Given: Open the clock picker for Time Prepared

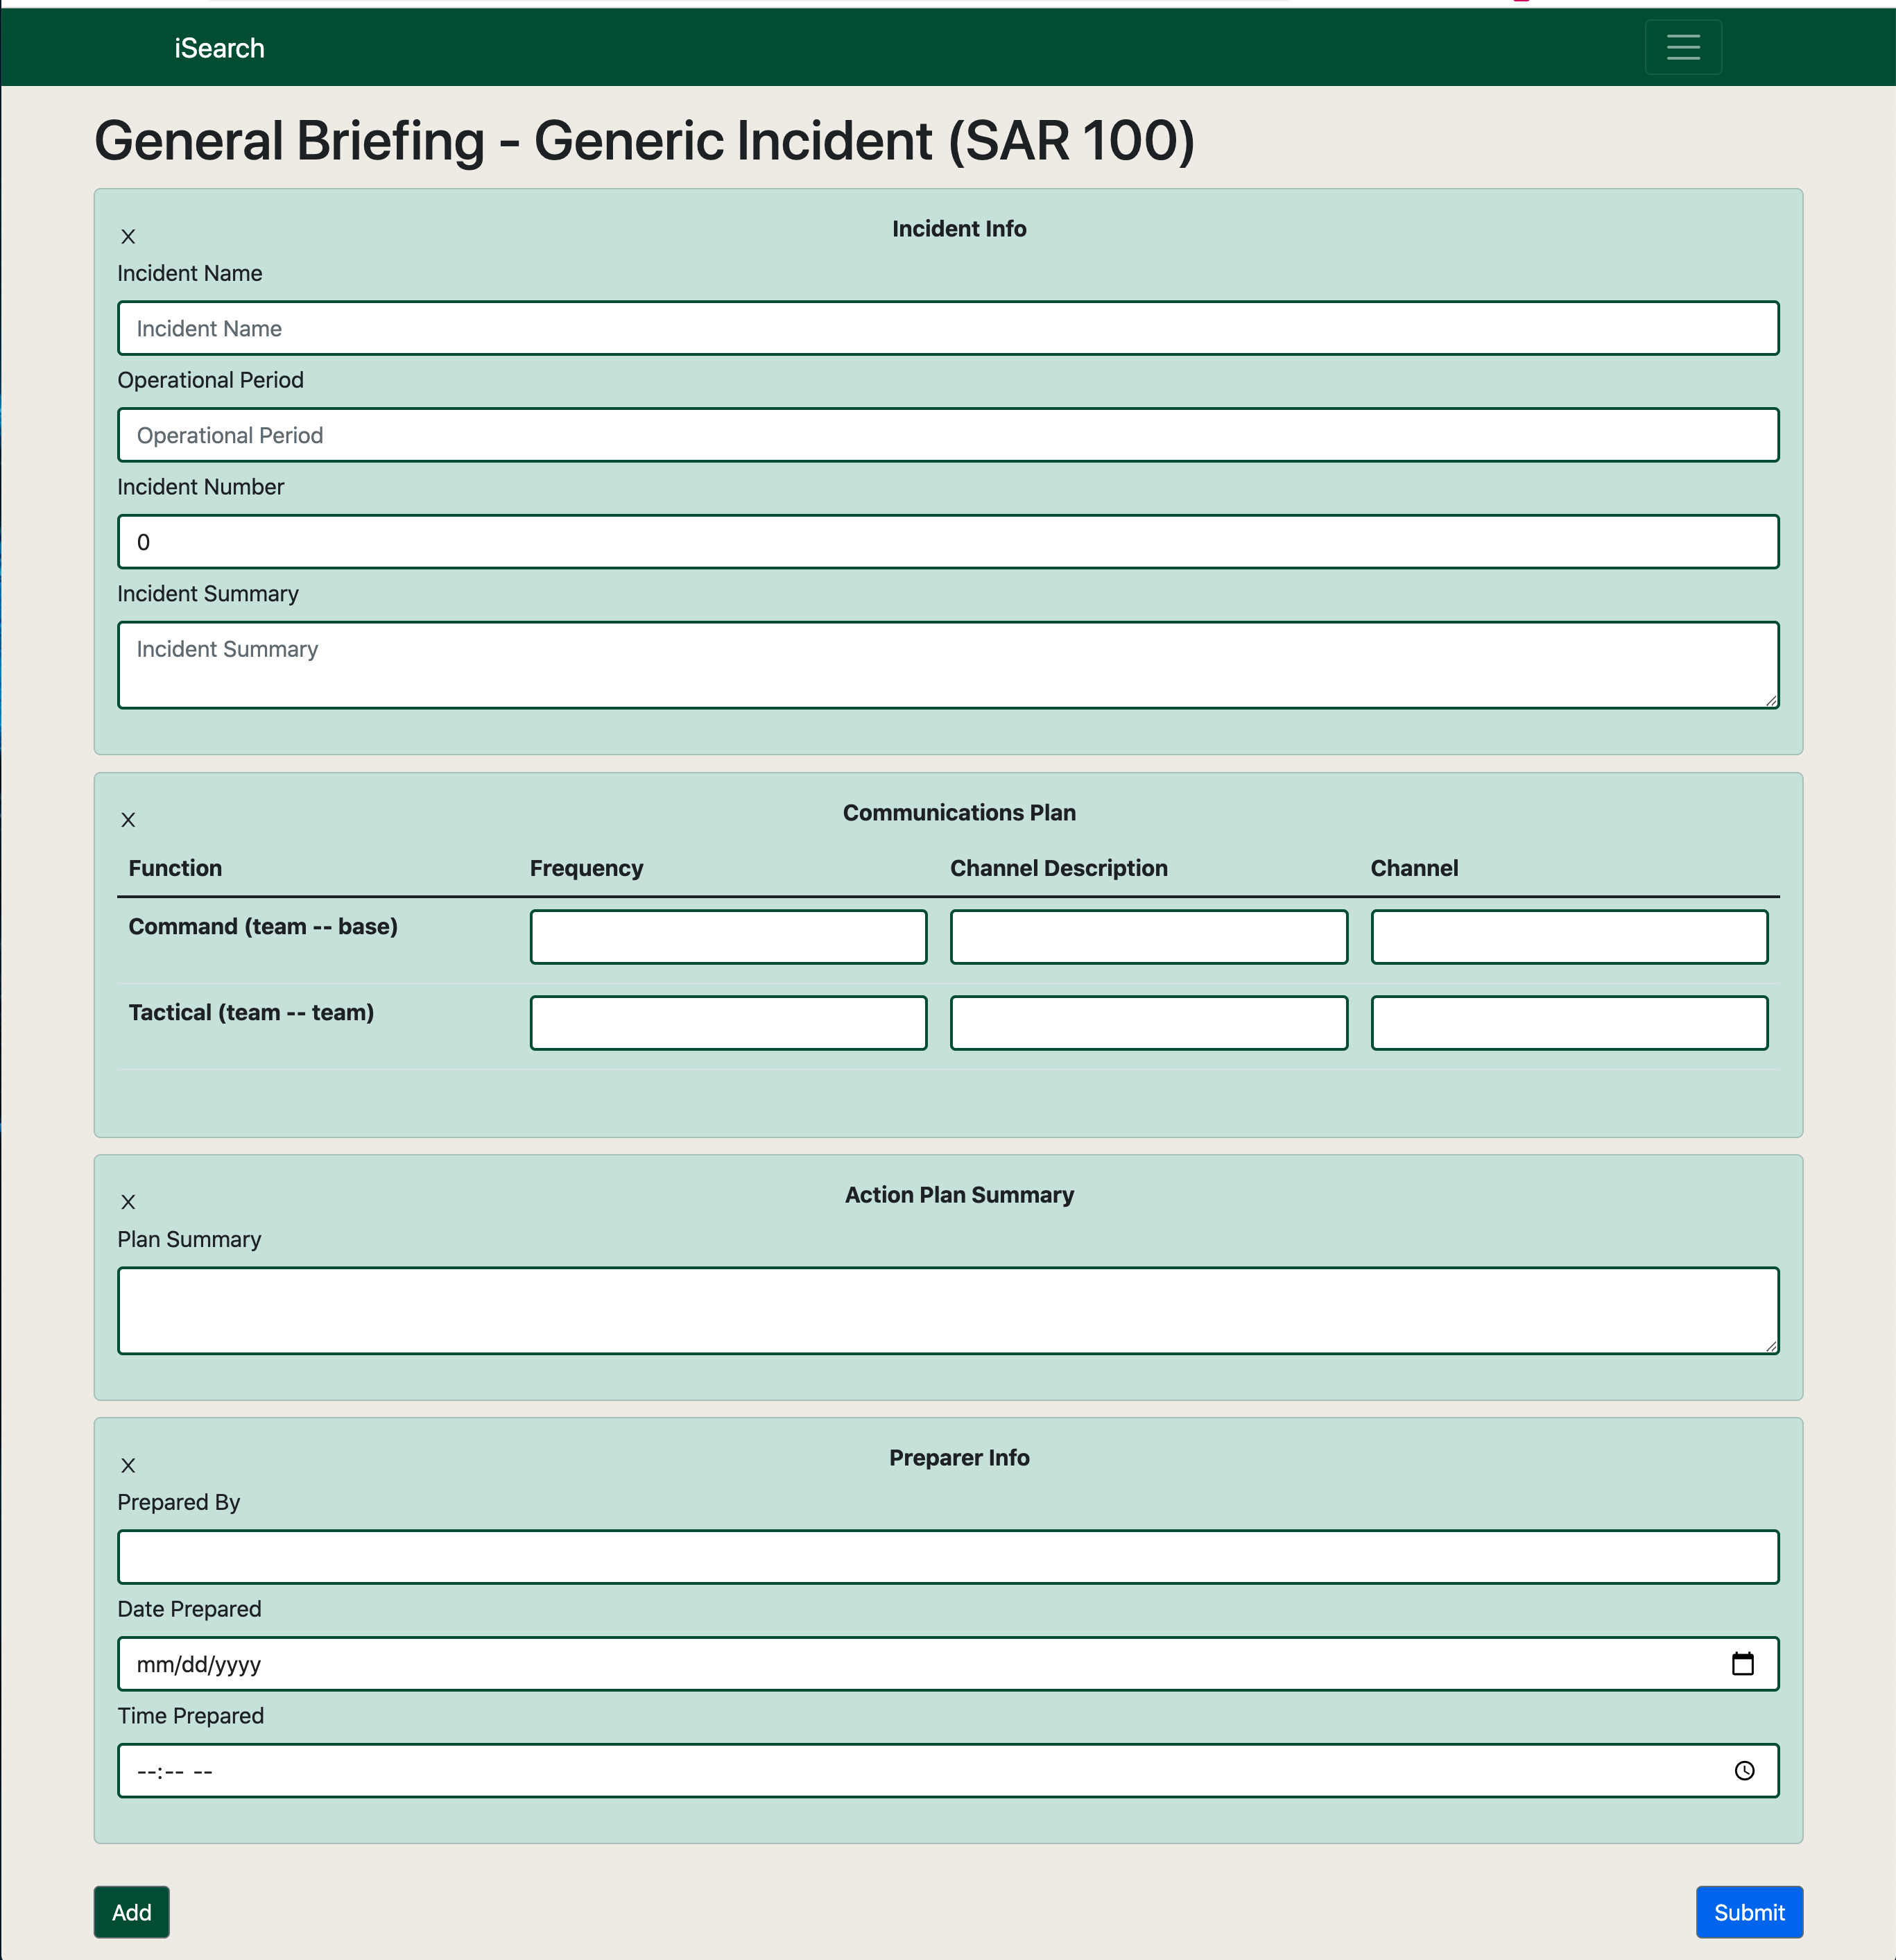Looking at the screenshot, I should pos(1745,1771).
